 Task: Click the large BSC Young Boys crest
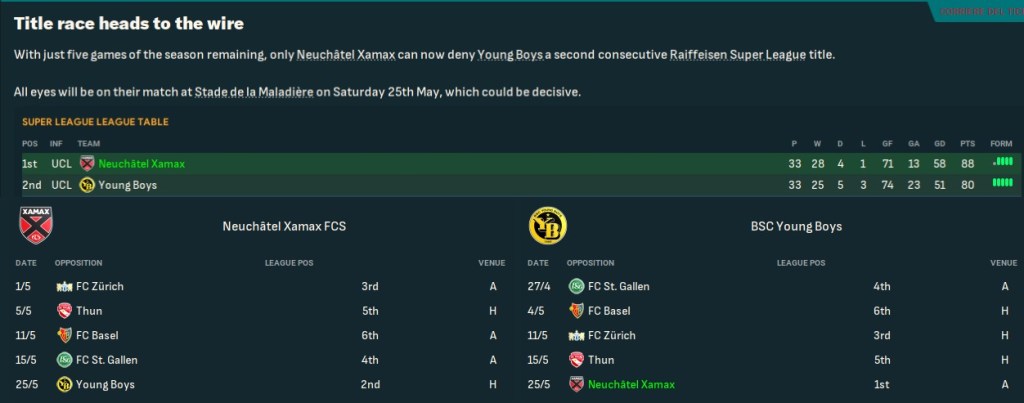[x=547, y=227]
